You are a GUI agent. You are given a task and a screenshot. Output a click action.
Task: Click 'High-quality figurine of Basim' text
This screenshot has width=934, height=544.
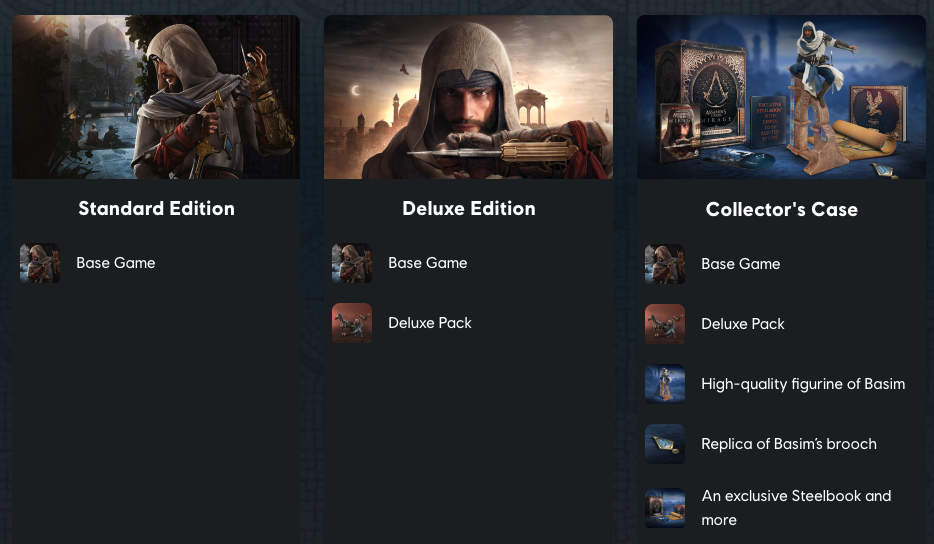803,384
